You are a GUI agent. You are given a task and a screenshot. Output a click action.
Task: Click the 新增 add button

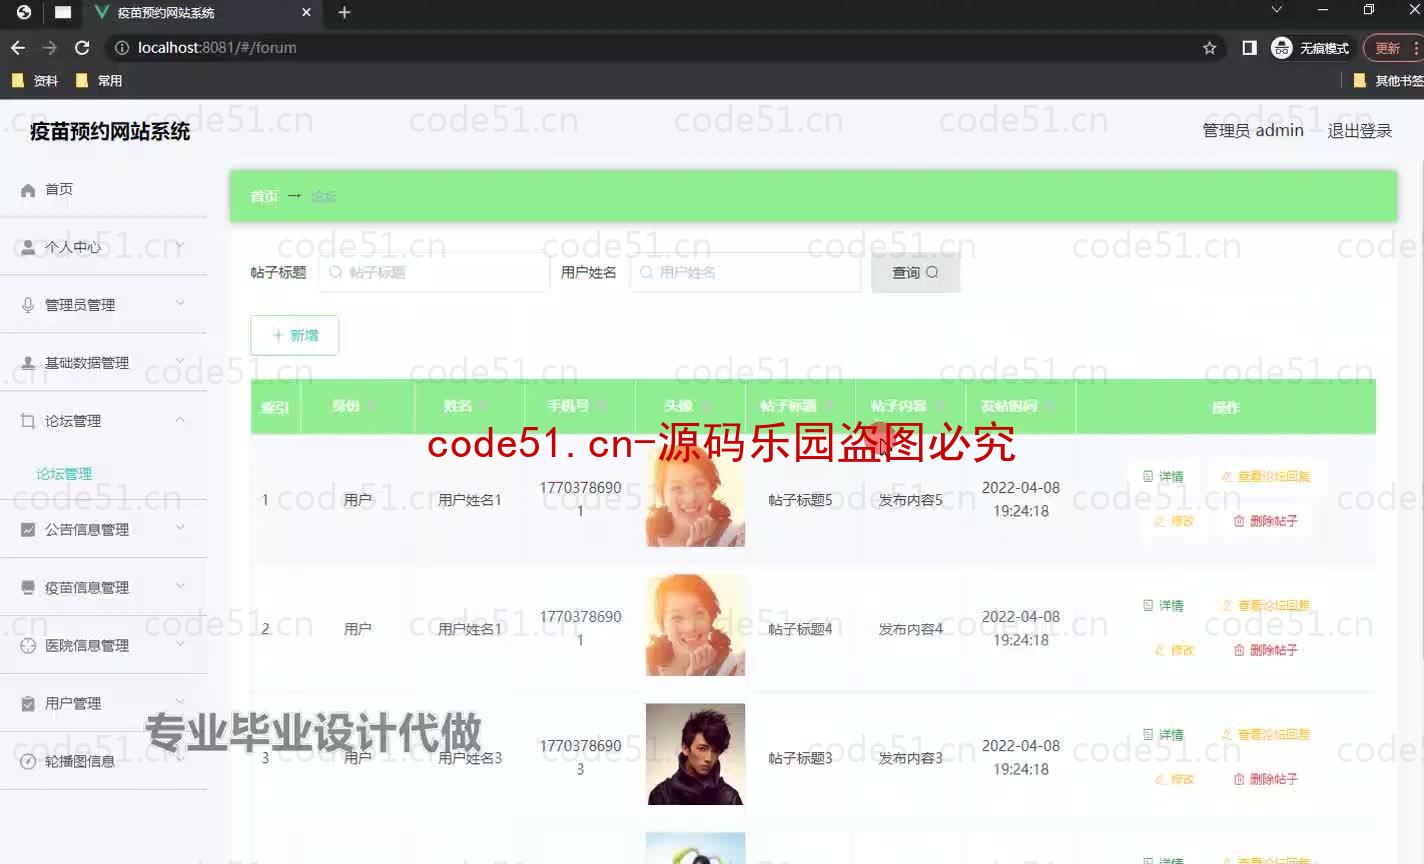[x=295, y=335]
